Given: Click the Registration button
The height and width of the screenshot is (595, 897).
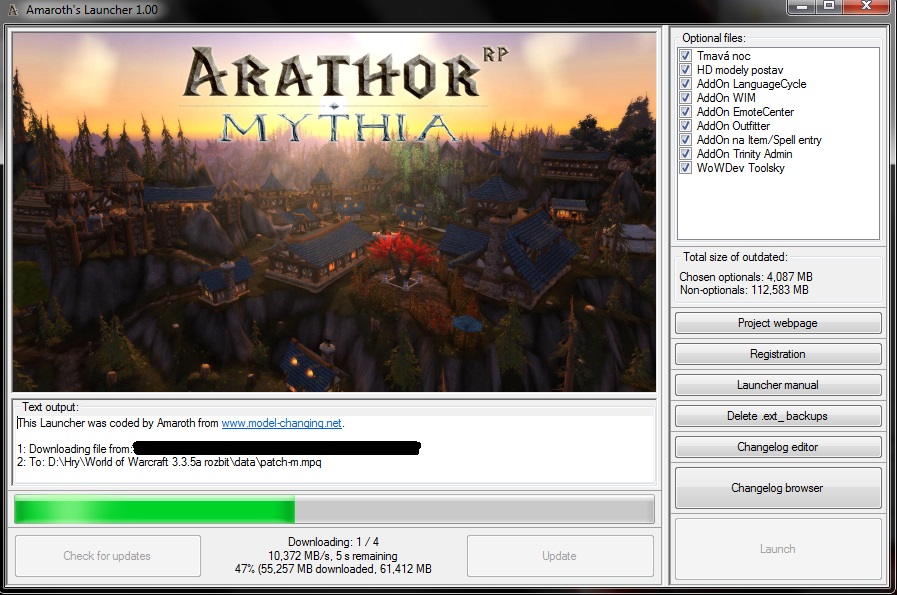Looking at the screenshot, I should point(777,354).
